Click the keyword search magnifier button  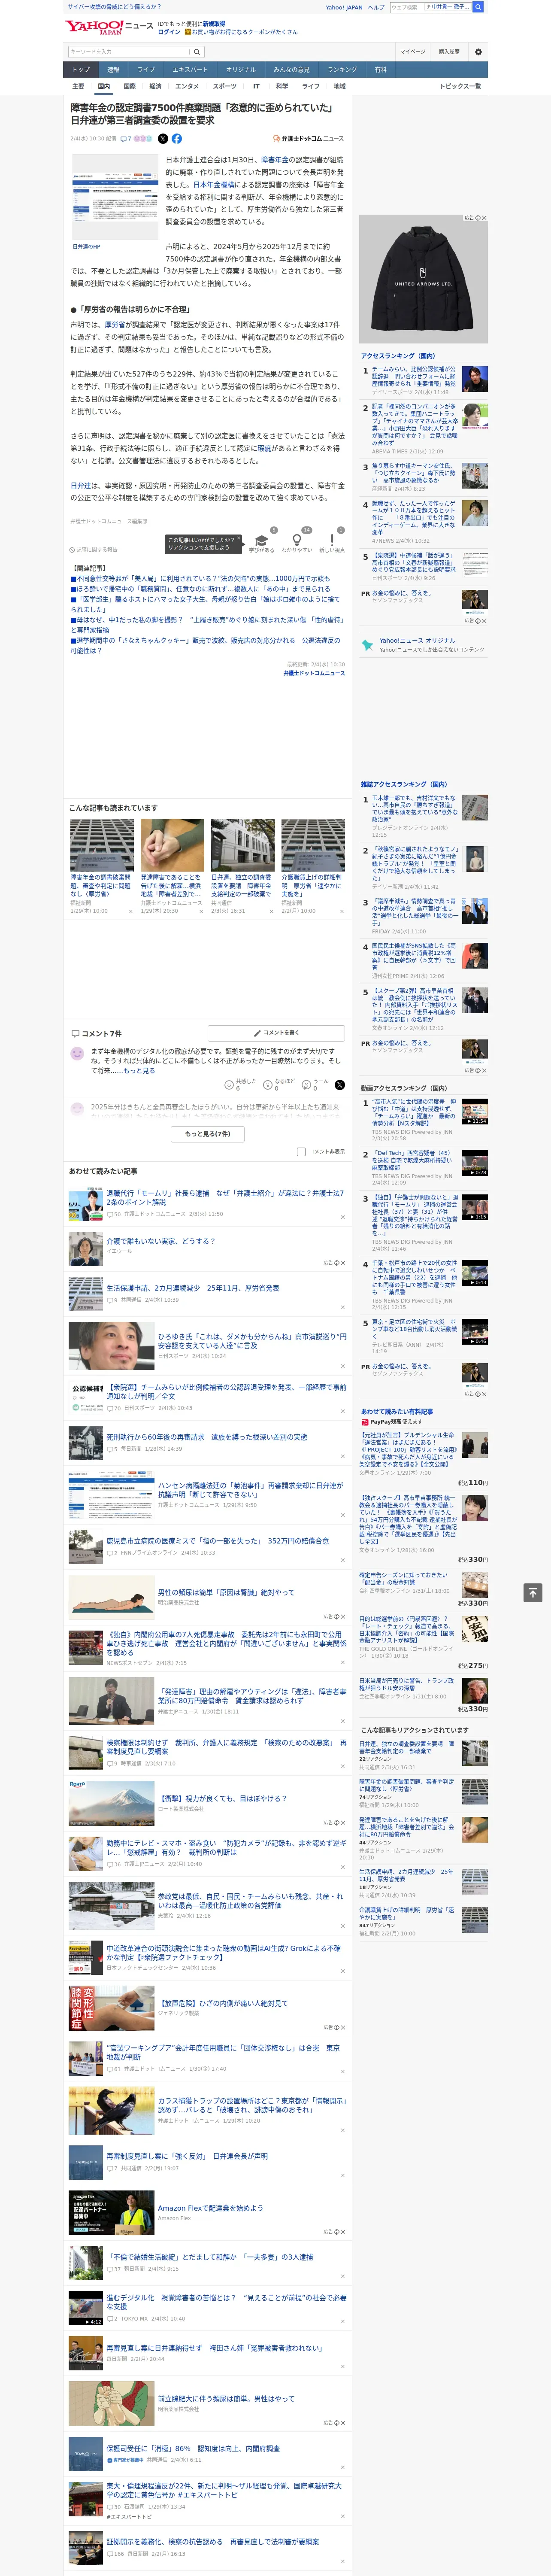click(197, 52)
